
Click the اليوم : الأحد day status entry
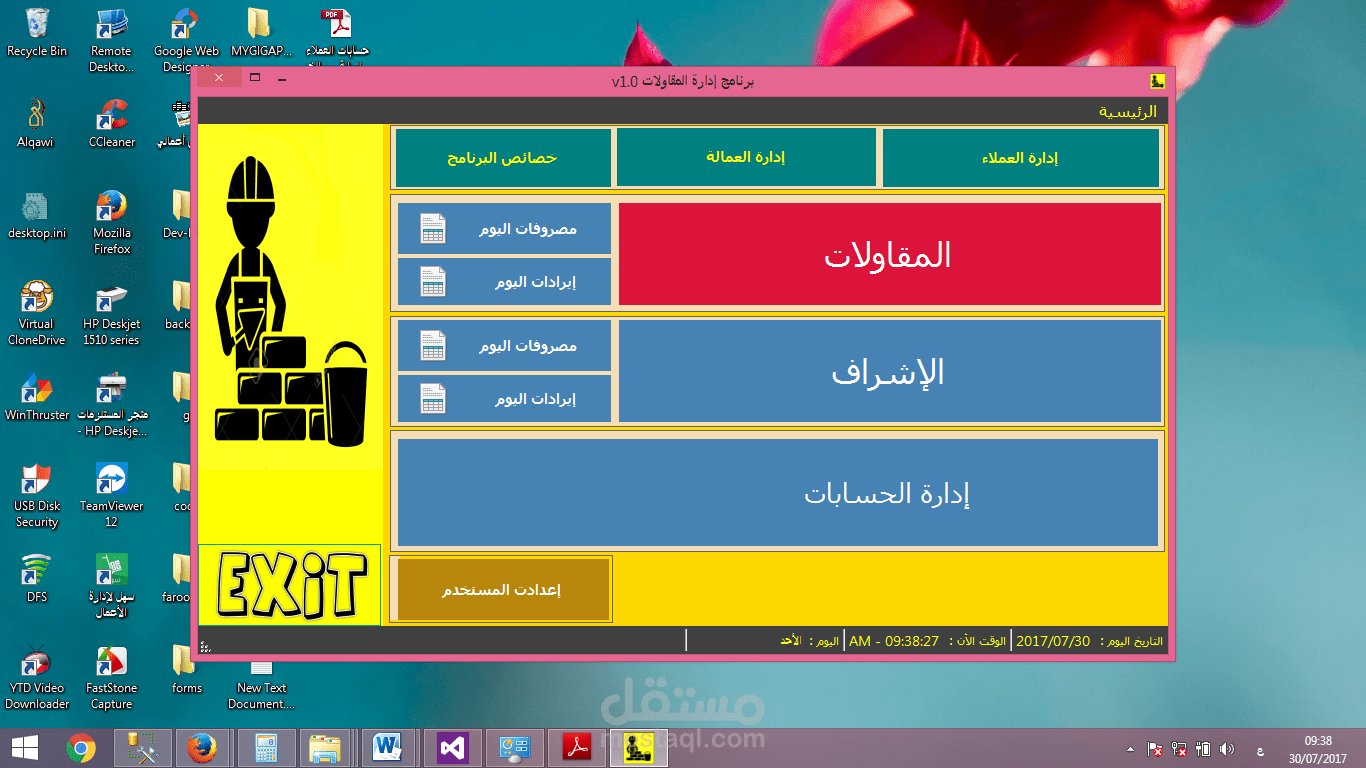point(810,641)
